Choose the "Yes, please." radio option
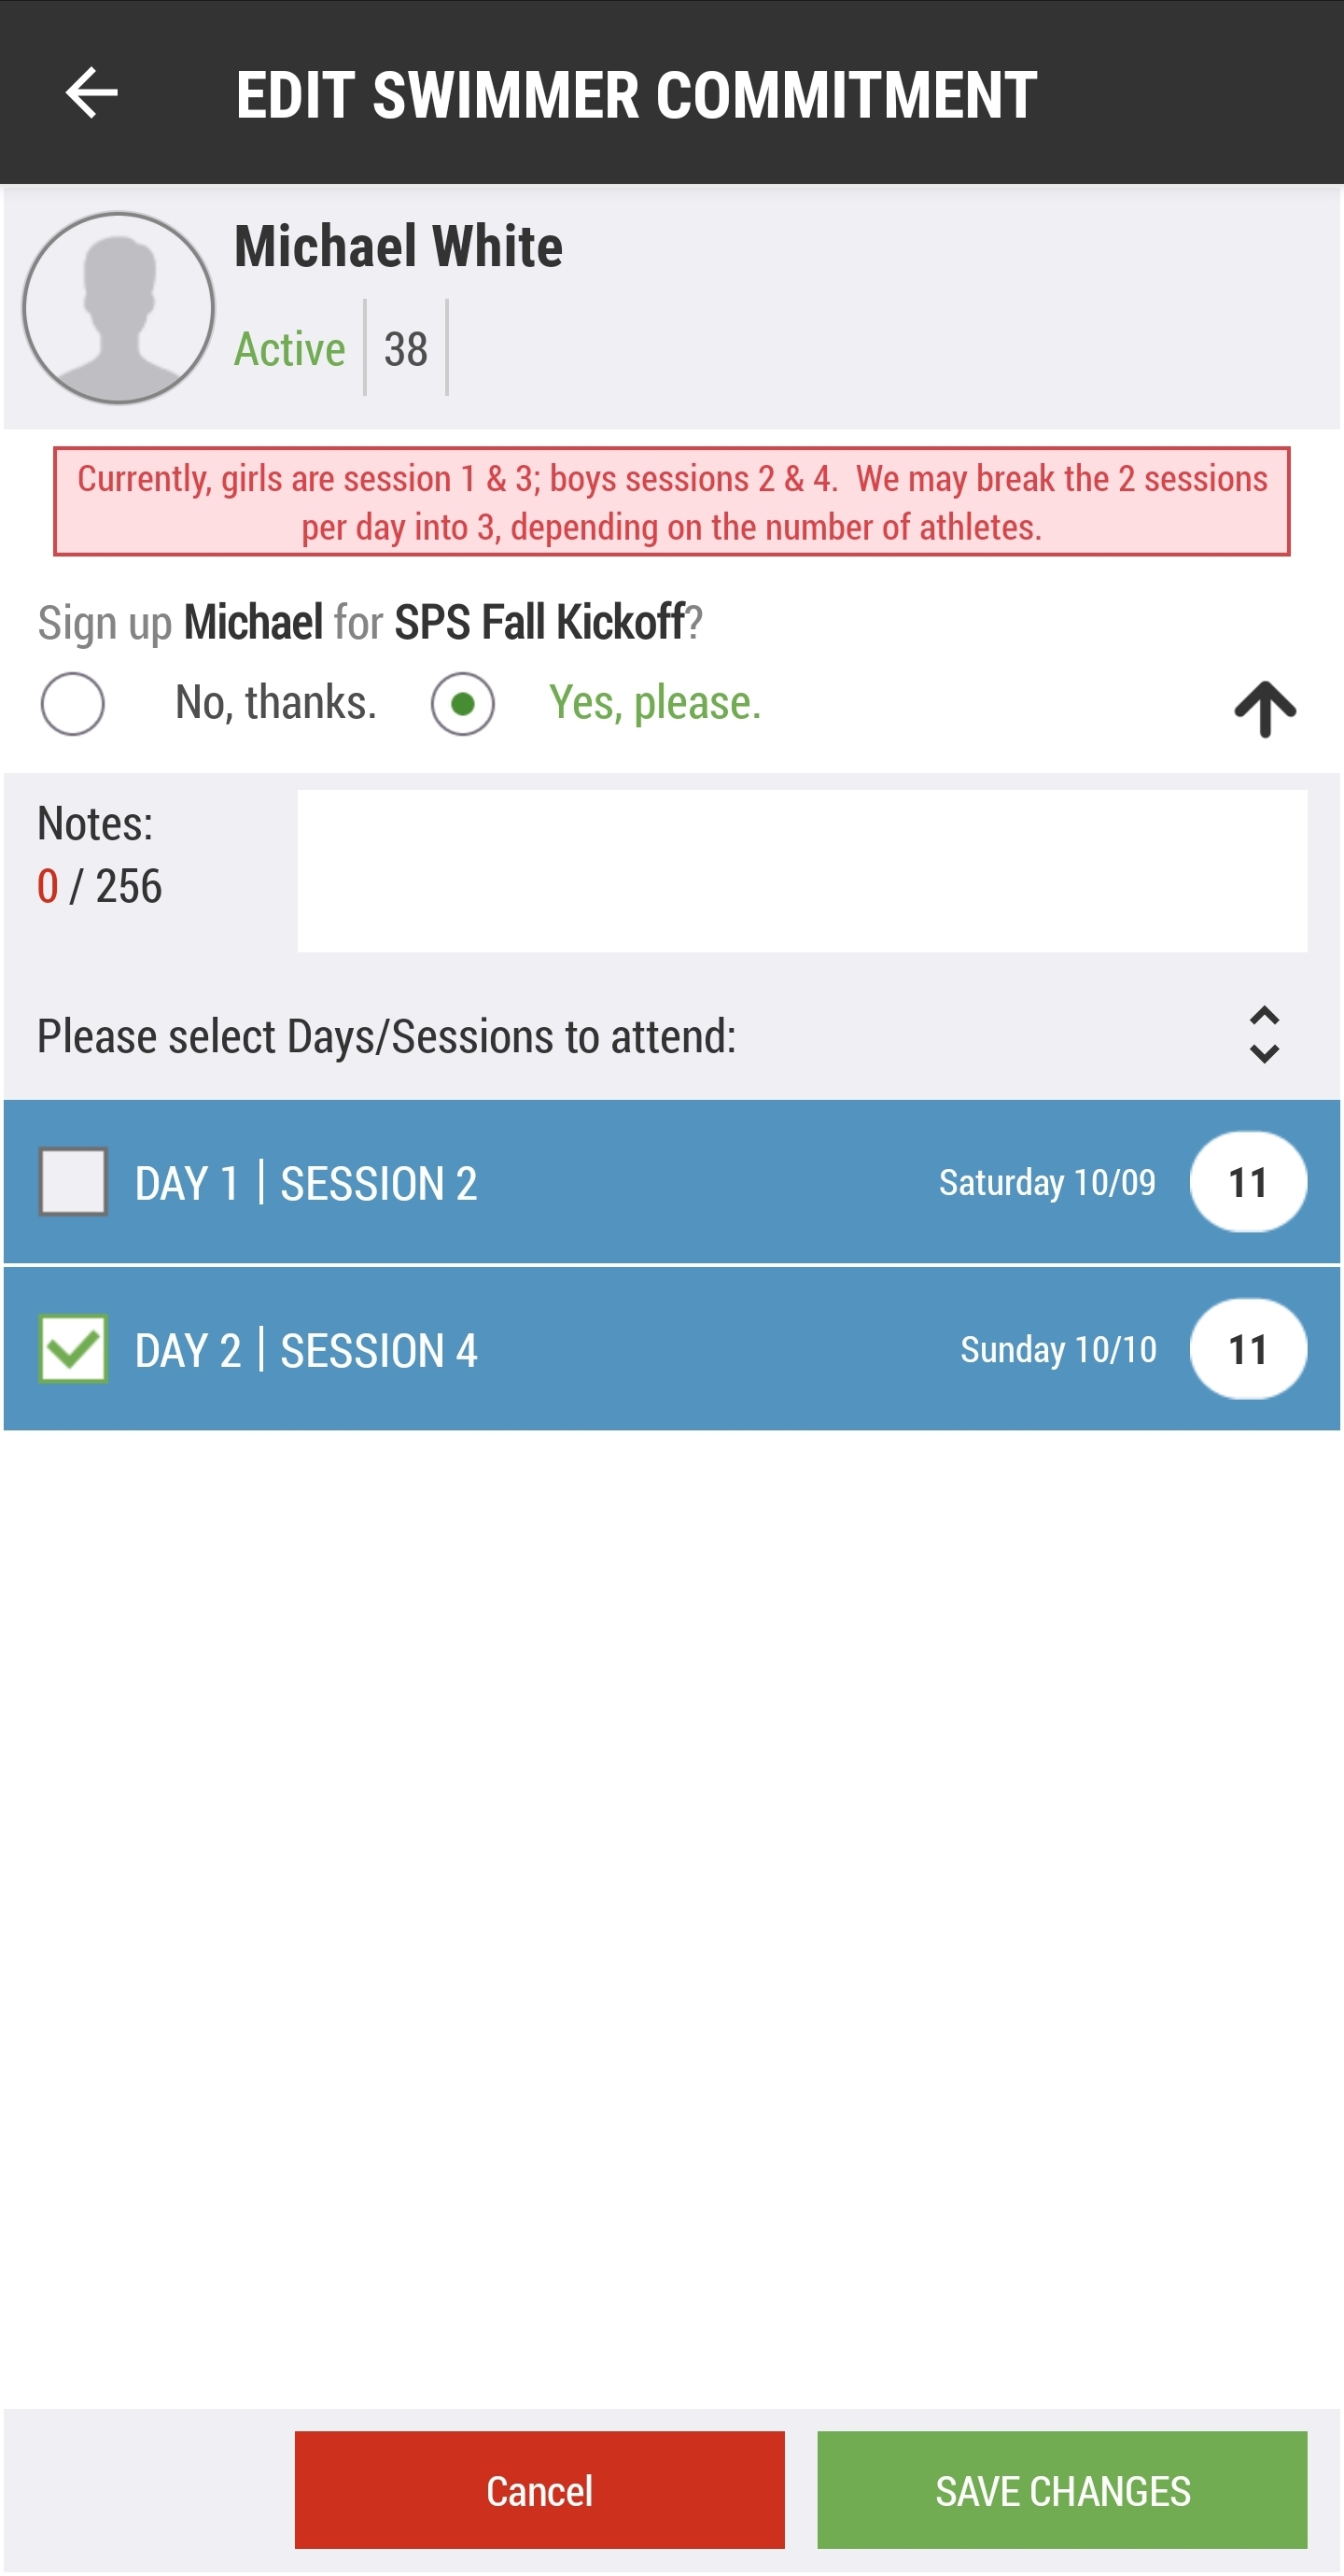Viewport: 1344px width, 2576px height. click(x=463, y=704)
